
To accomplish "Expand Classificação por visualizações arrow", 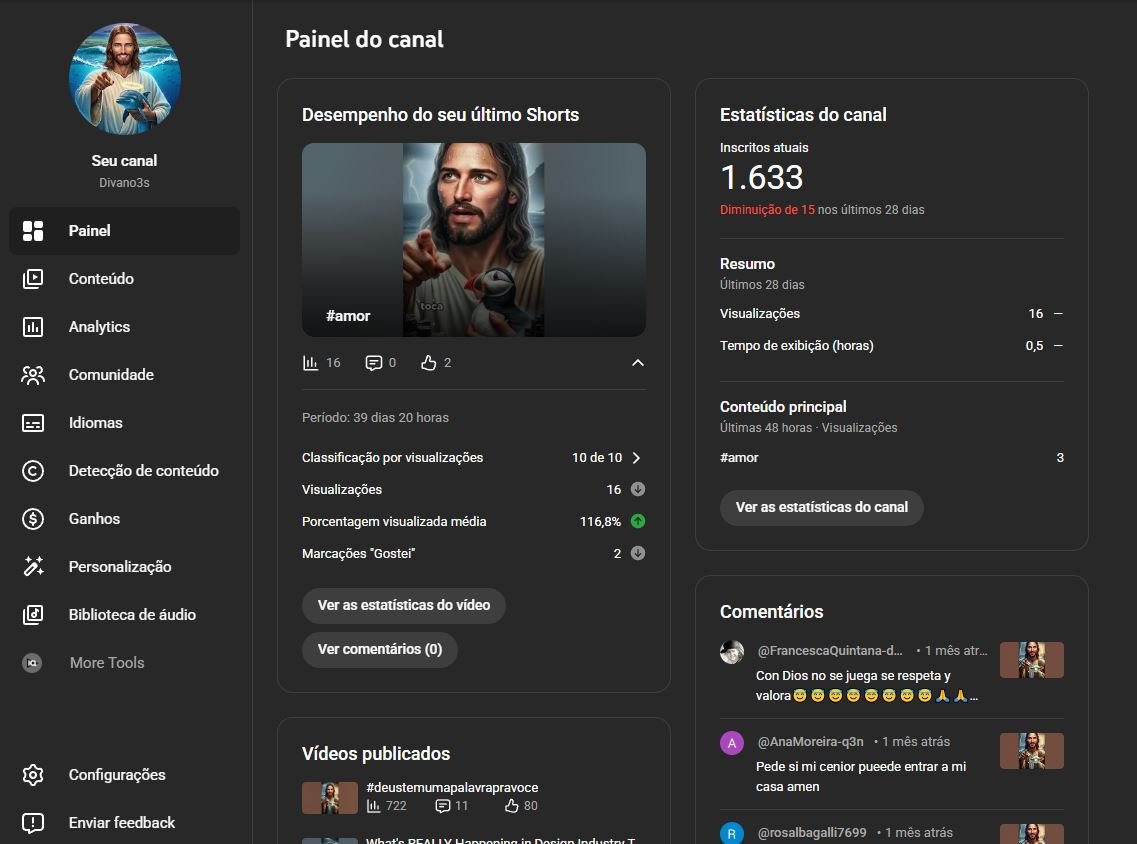I will pos(636,458).
